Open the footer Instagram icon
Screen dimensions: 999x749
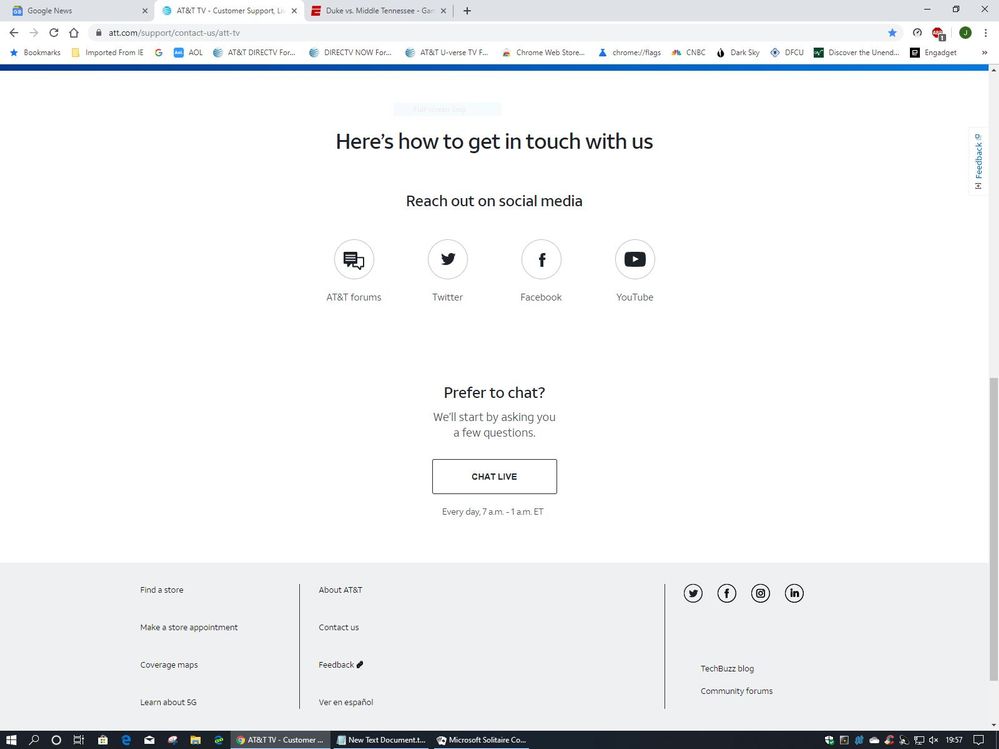pyautogui.click(x=761, y=594)
